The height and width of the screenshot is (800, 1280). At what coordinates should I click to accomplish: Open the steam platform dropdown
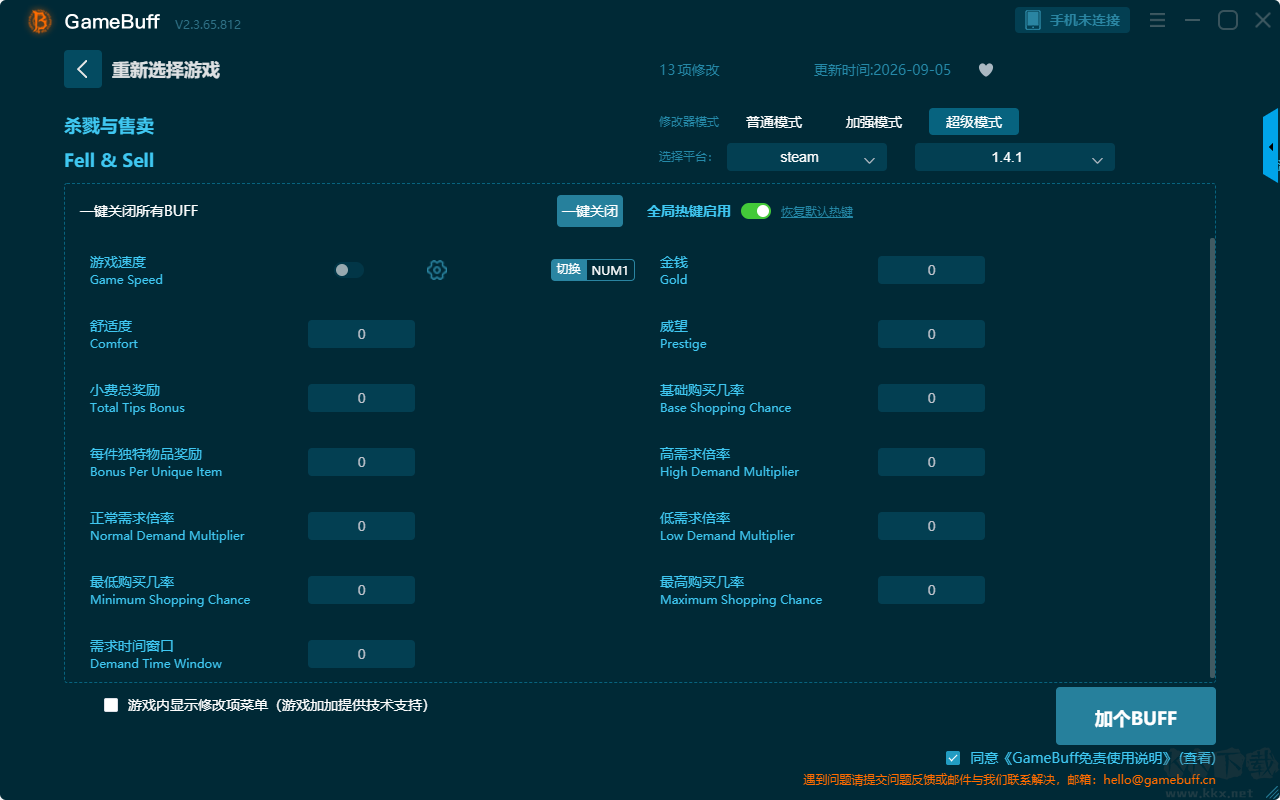pos(807,157)
